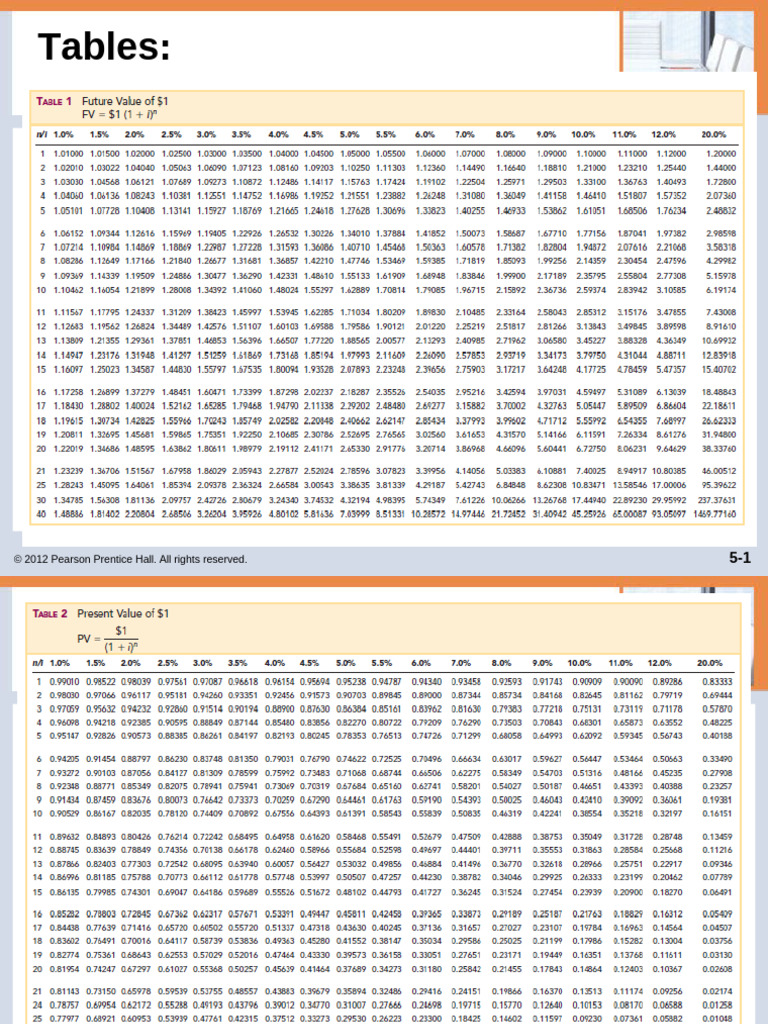
Task: Click cell value "6.19174" in Table 1
Action: click(x=722, y=290)
